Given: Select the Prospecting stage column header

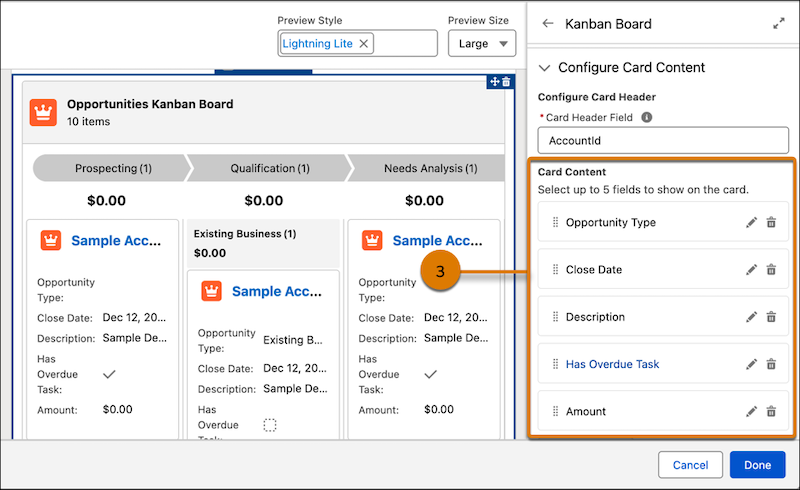Looking at the screenshot, I should point(105,168).
